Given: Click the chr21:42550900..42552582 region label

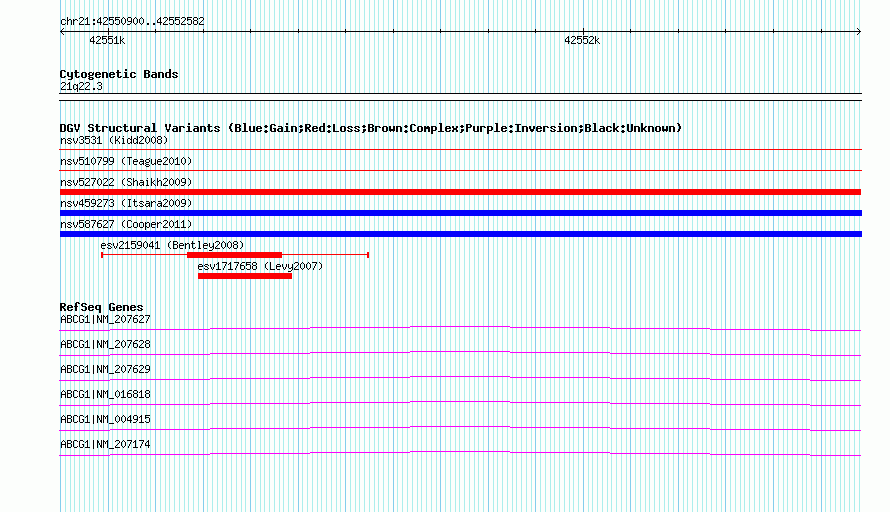Looking at the screenshot, I should tap(132, 21).
